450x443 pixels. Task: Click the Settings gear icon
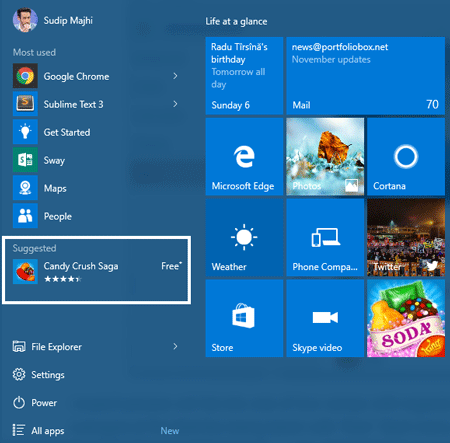point(19,375)
